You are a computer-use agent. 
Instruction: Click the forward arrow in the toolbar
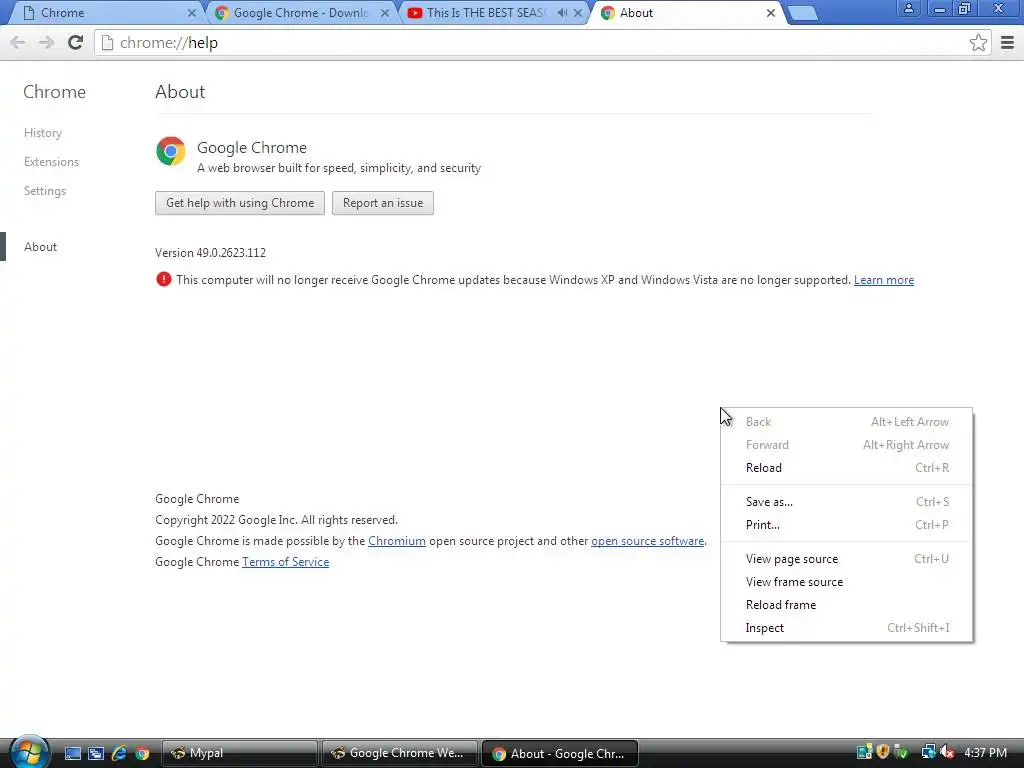(46, 42)
